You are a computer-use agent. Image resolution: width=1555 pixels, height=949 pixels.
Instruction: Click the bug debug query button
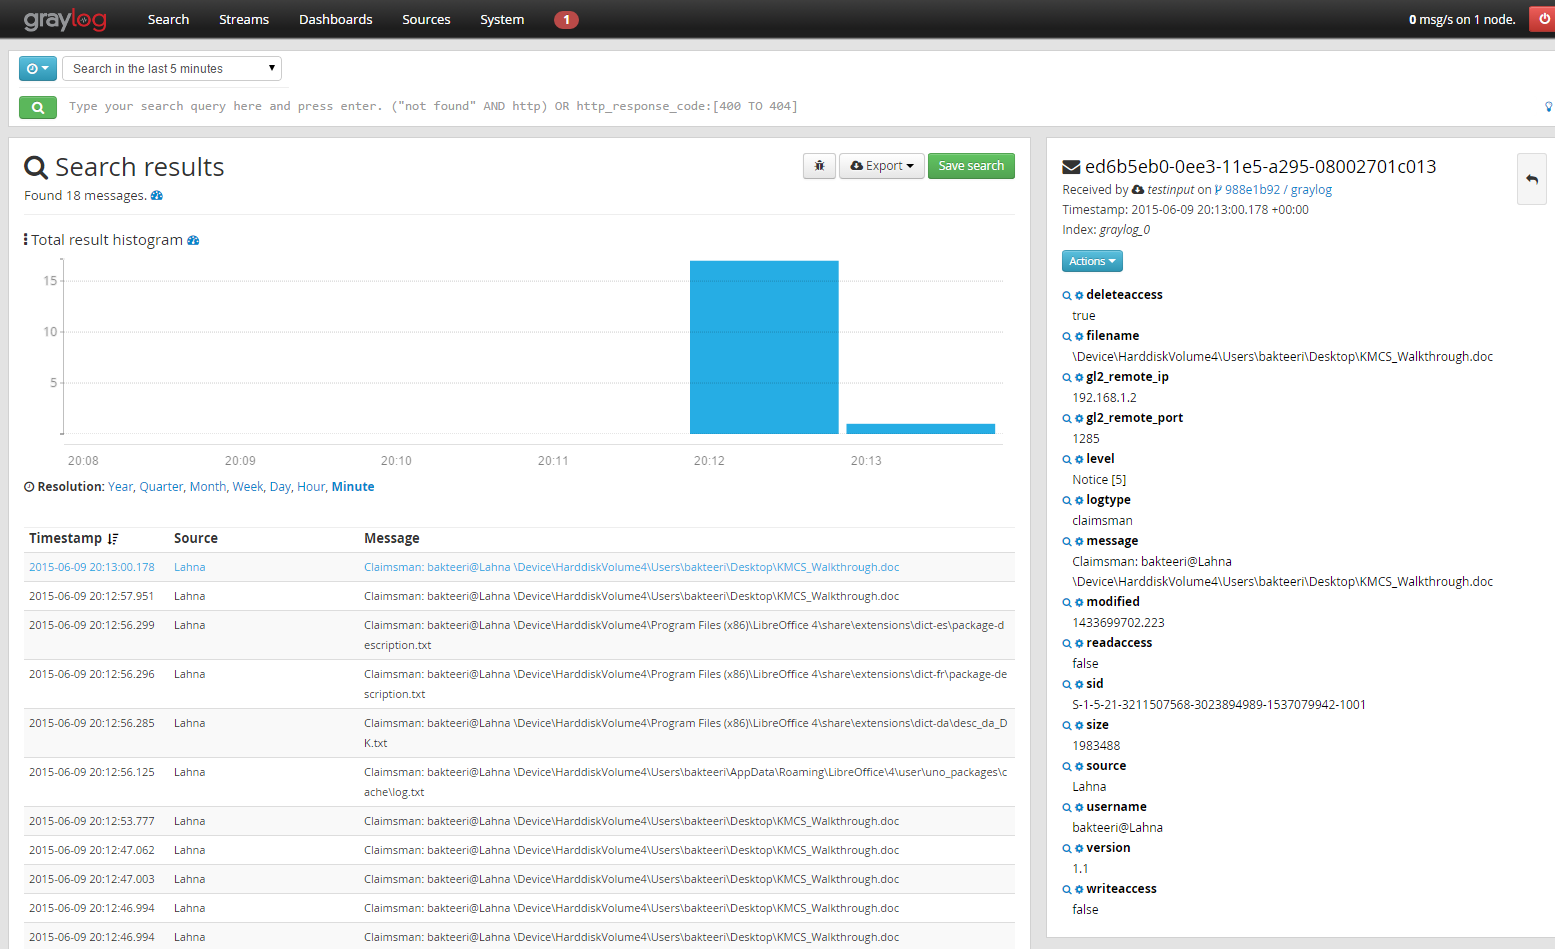819,166
